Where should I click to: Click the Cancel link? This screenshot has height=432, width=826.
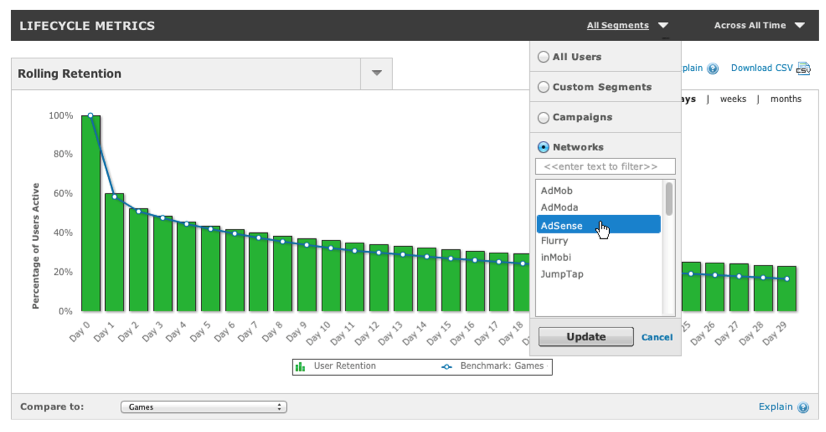pyautogui.click(x=656, y=337)
